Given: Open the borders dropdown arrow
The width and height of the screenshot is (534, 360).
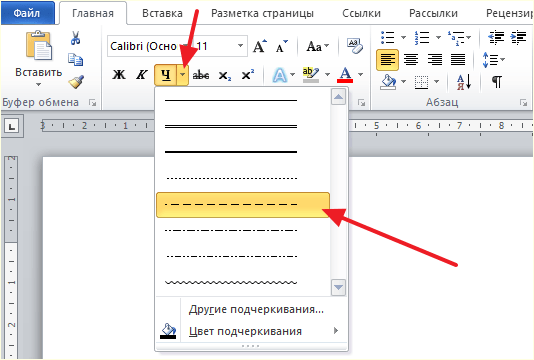Looking at the screenshot, I should pos(436,82).
